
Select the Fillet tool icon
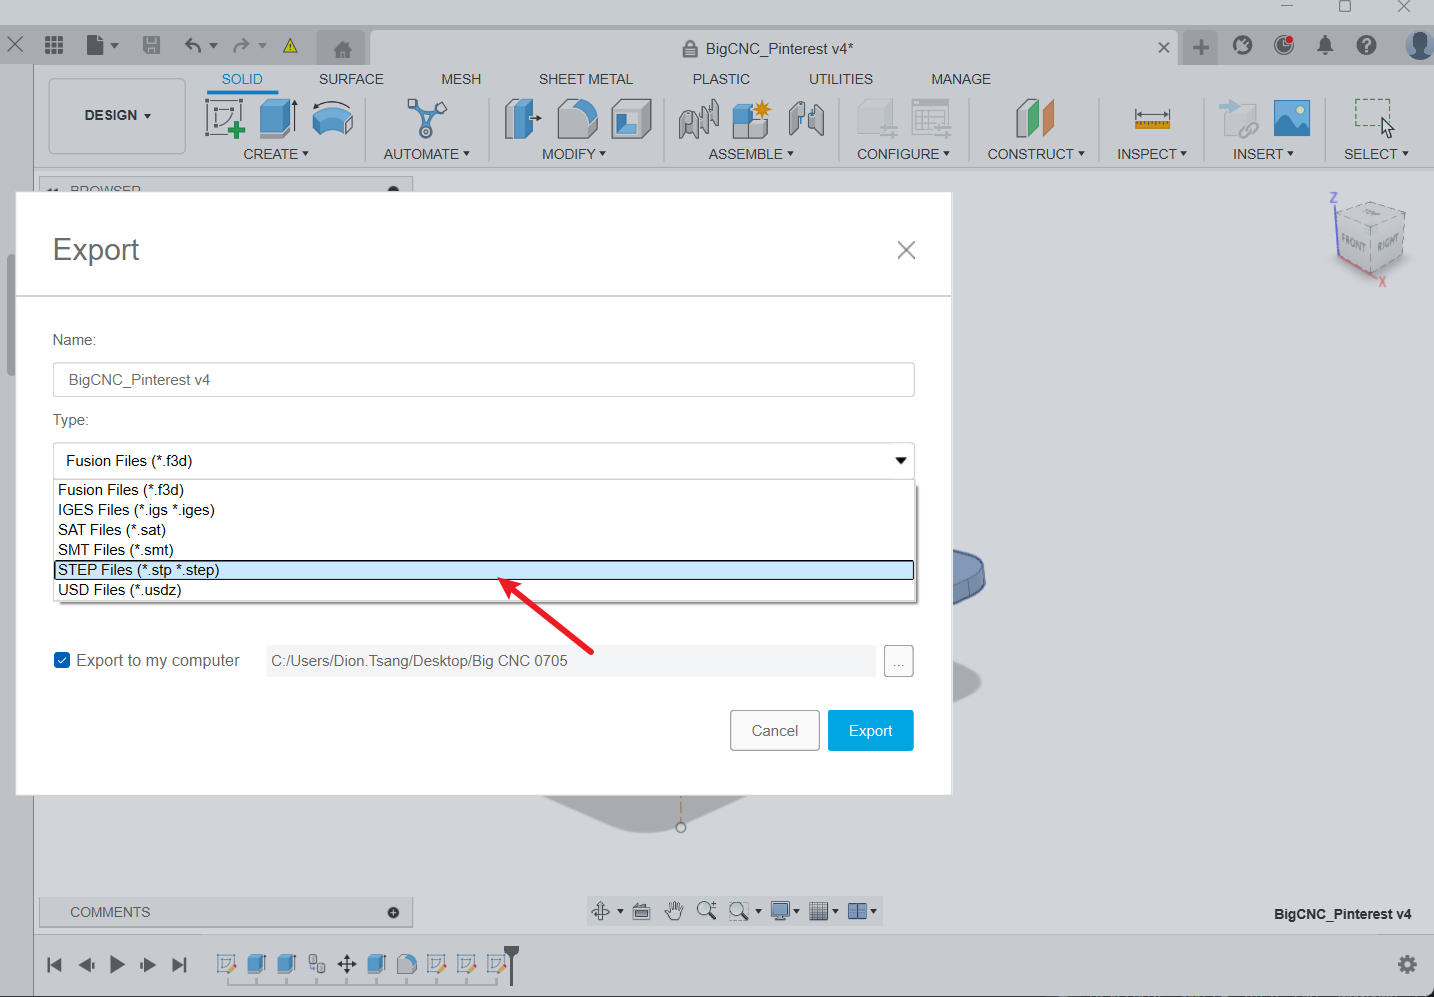point(577,118)
